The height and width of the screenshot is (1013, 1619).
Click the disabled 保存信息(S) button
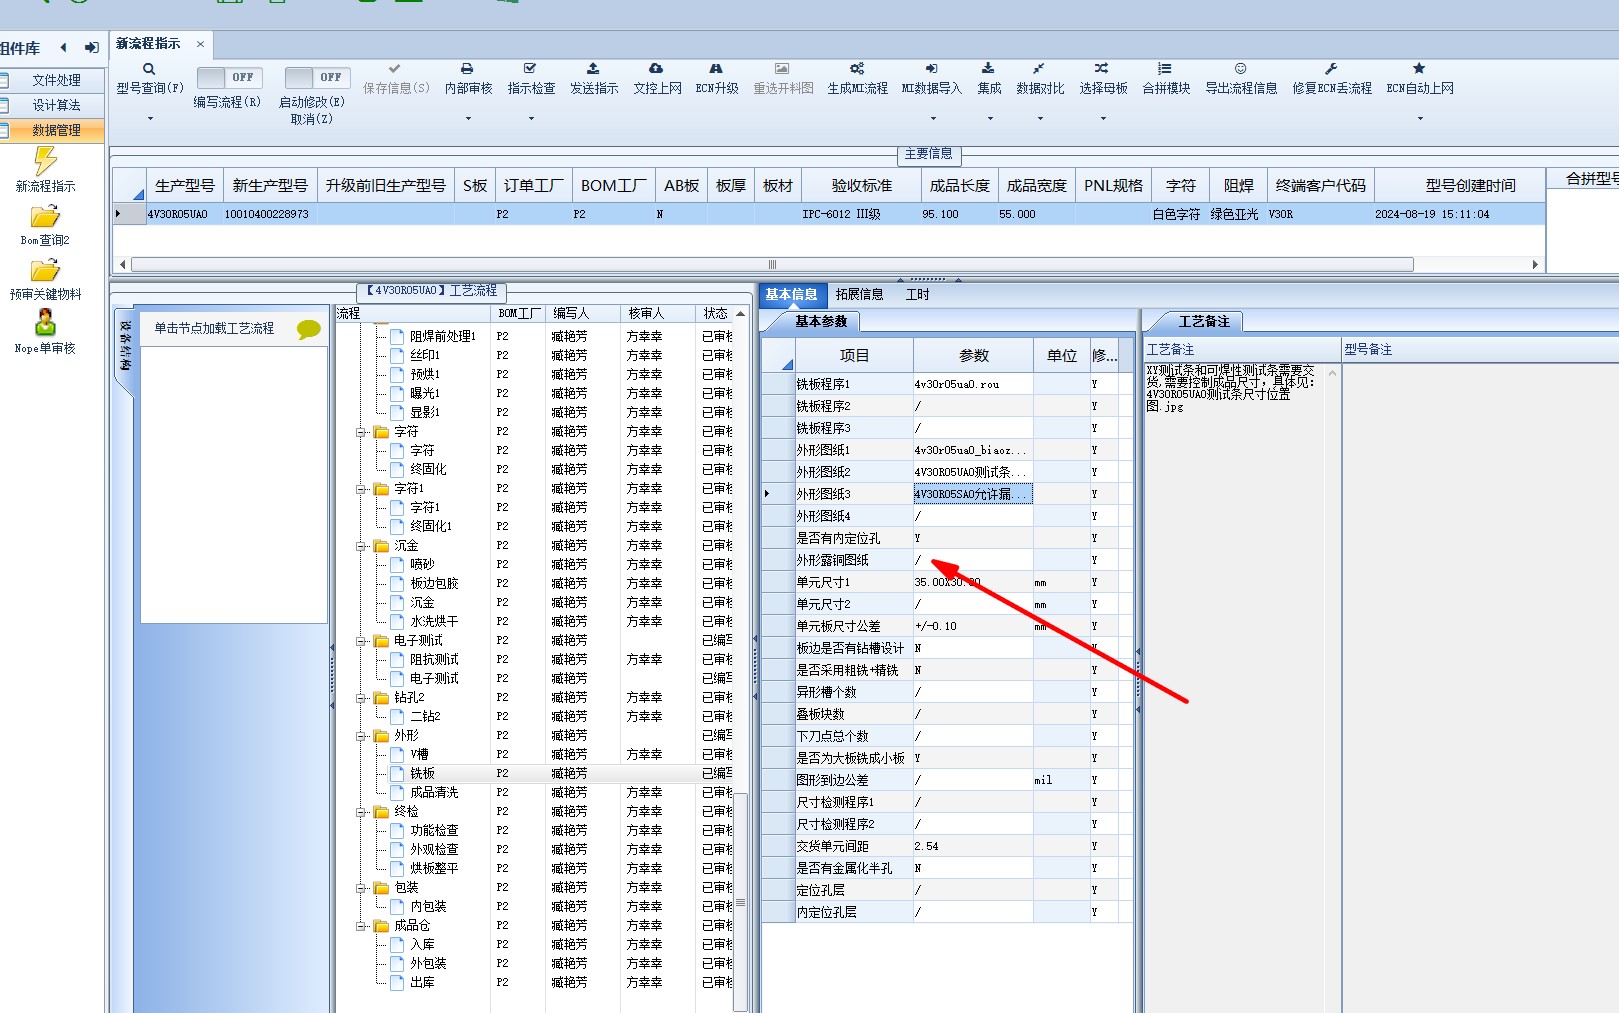[x=396, y=79]
